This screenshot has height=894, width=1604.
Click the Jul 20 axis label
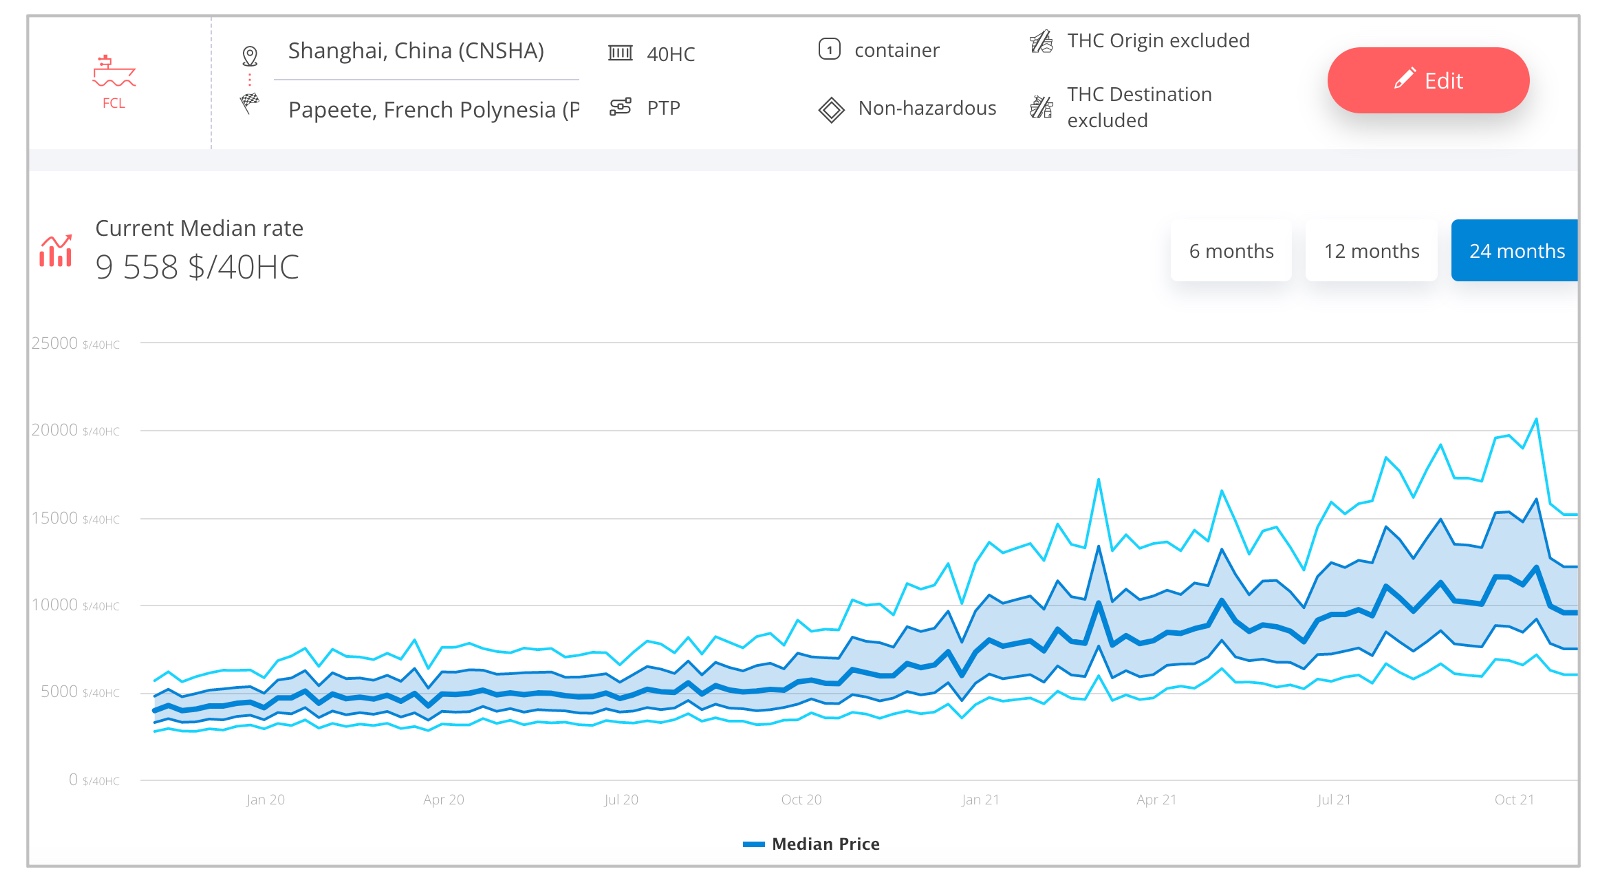click(x=621, y=800)
